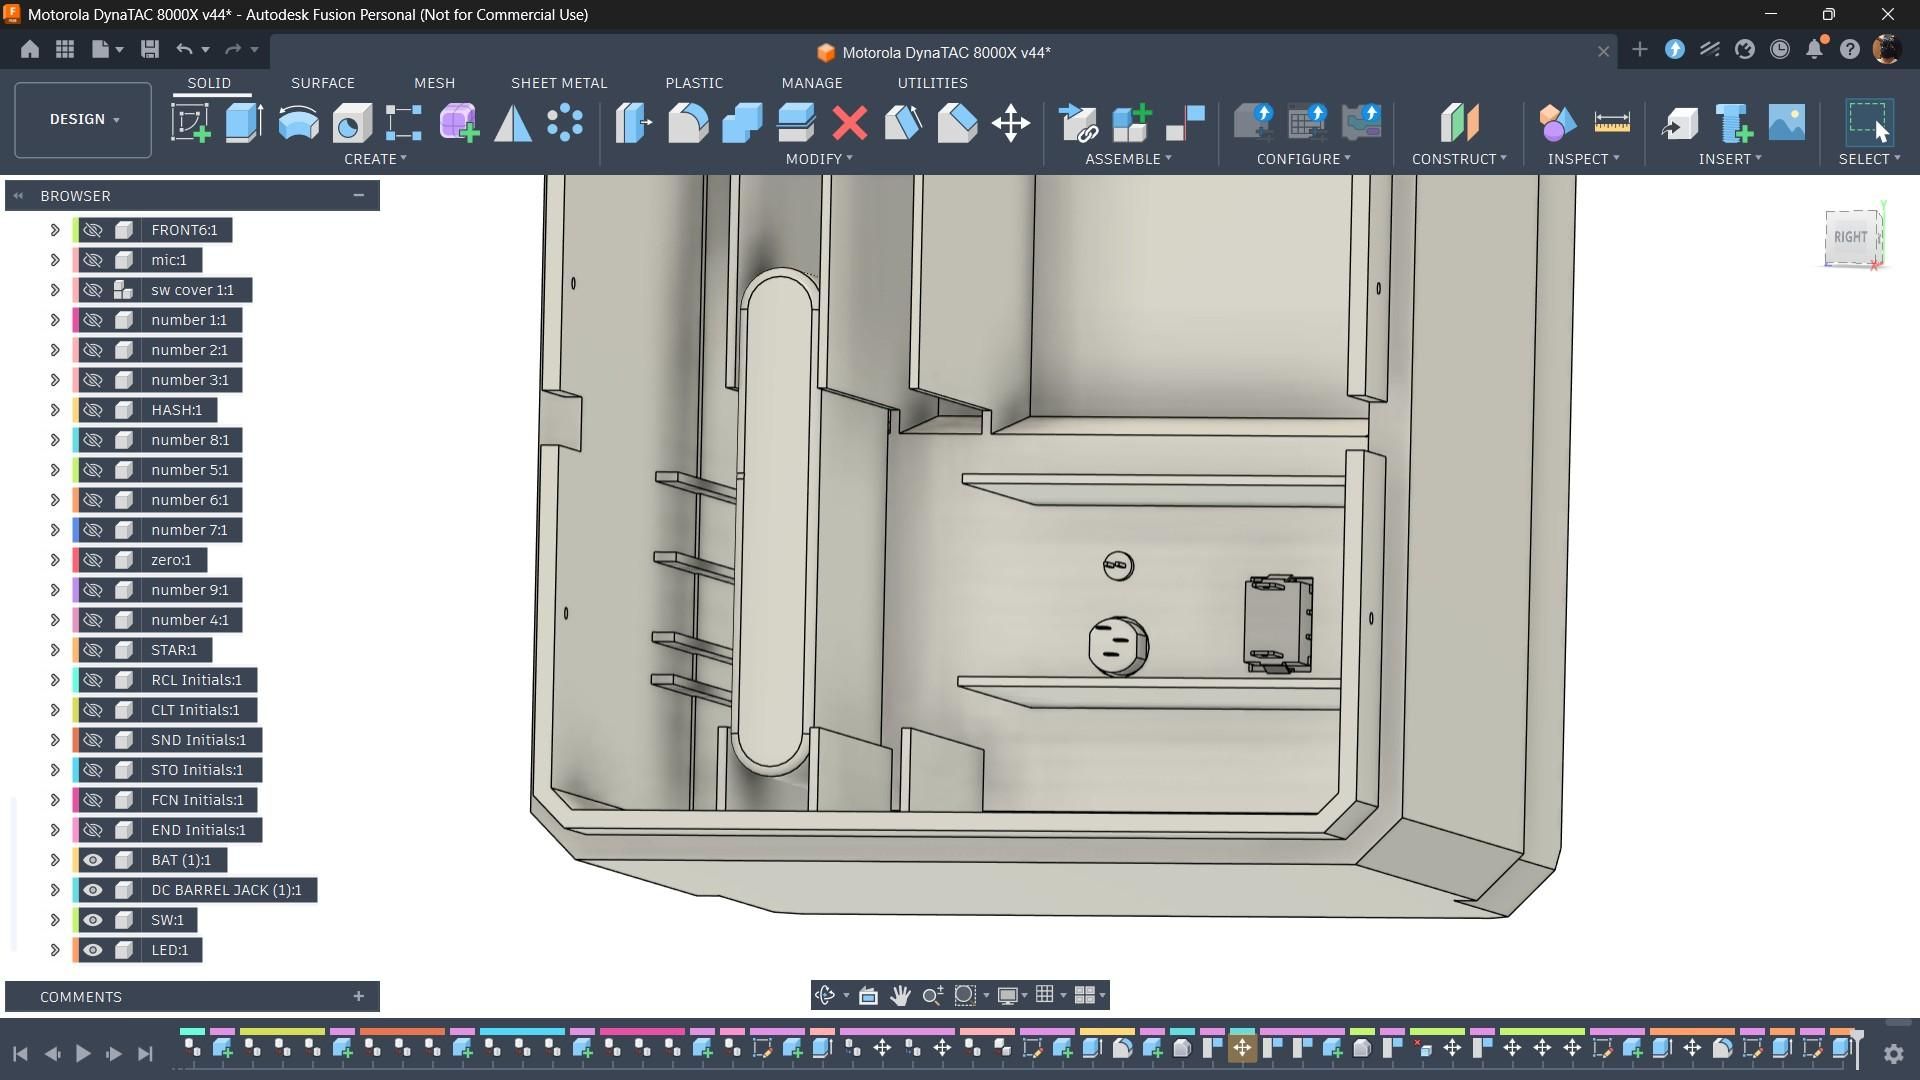Switch to the PLASTIC tab
This screenshot has width=1920, height=1080.
[694, 83]
